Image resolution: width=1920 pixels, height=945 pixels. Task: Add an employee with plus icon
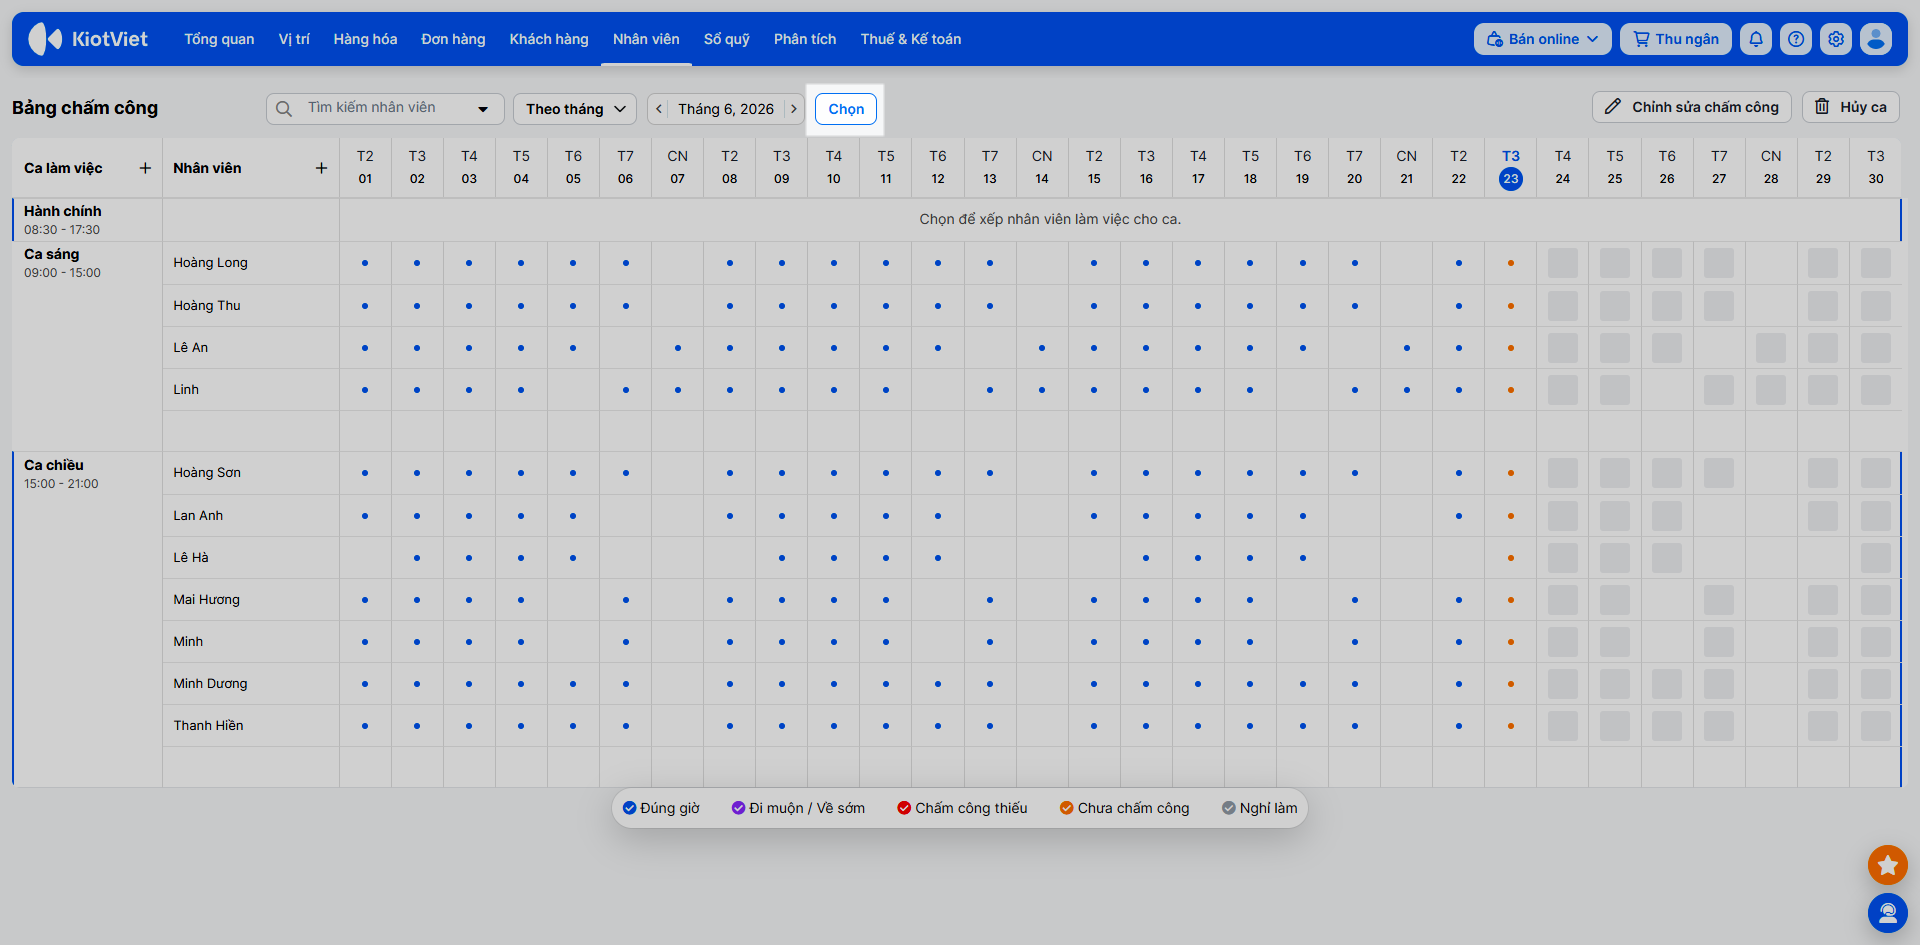[321, 168]
